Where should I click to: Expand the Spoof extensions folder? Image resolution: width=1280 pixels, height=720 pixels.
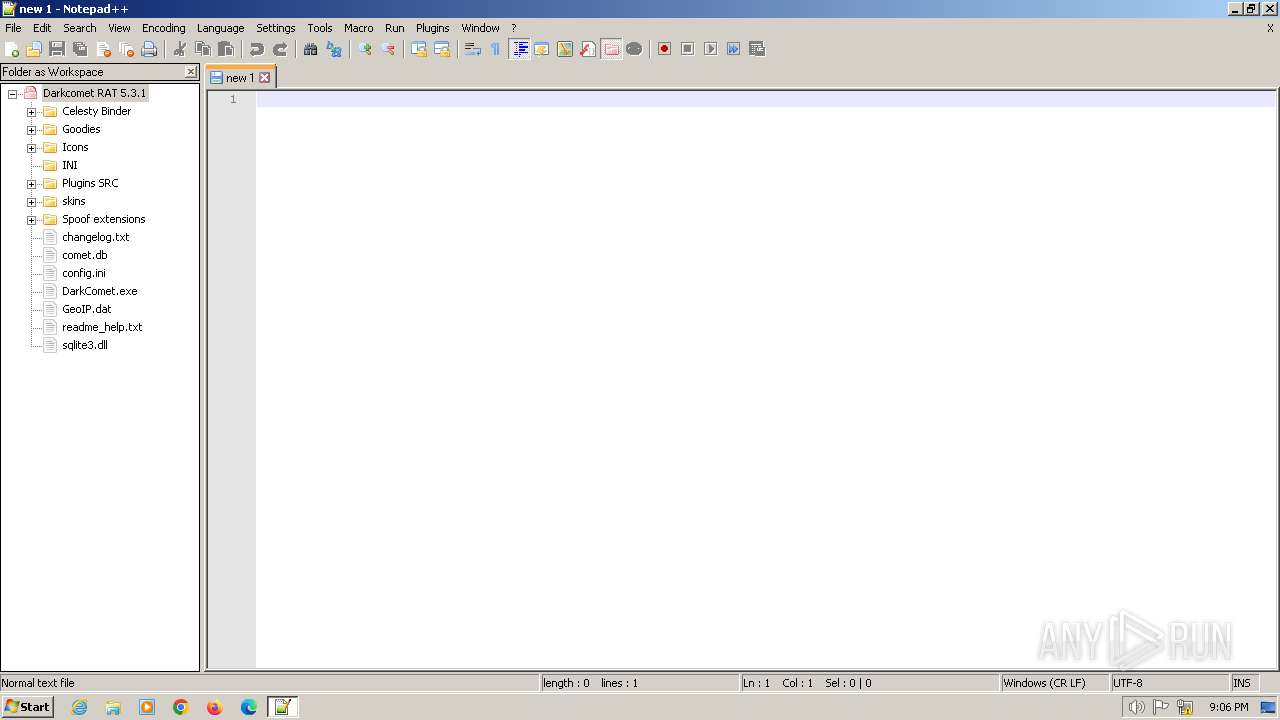click(31, 220)
